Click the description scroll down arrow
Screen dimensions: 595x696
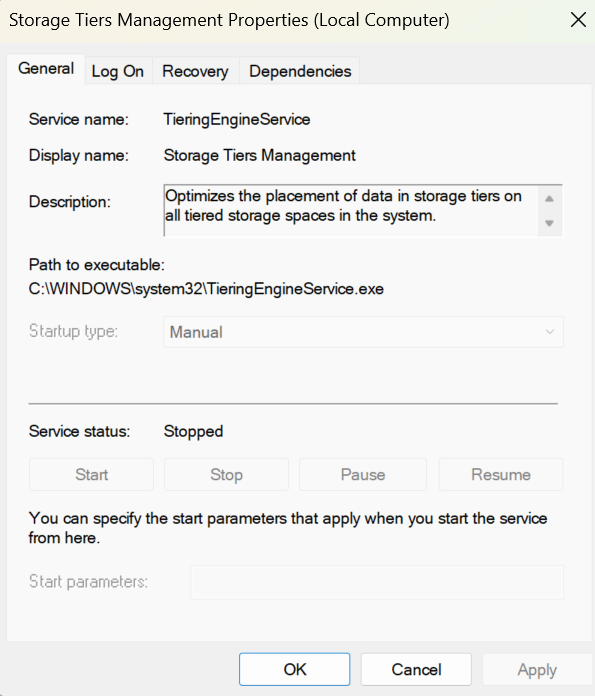coord(549,223)
